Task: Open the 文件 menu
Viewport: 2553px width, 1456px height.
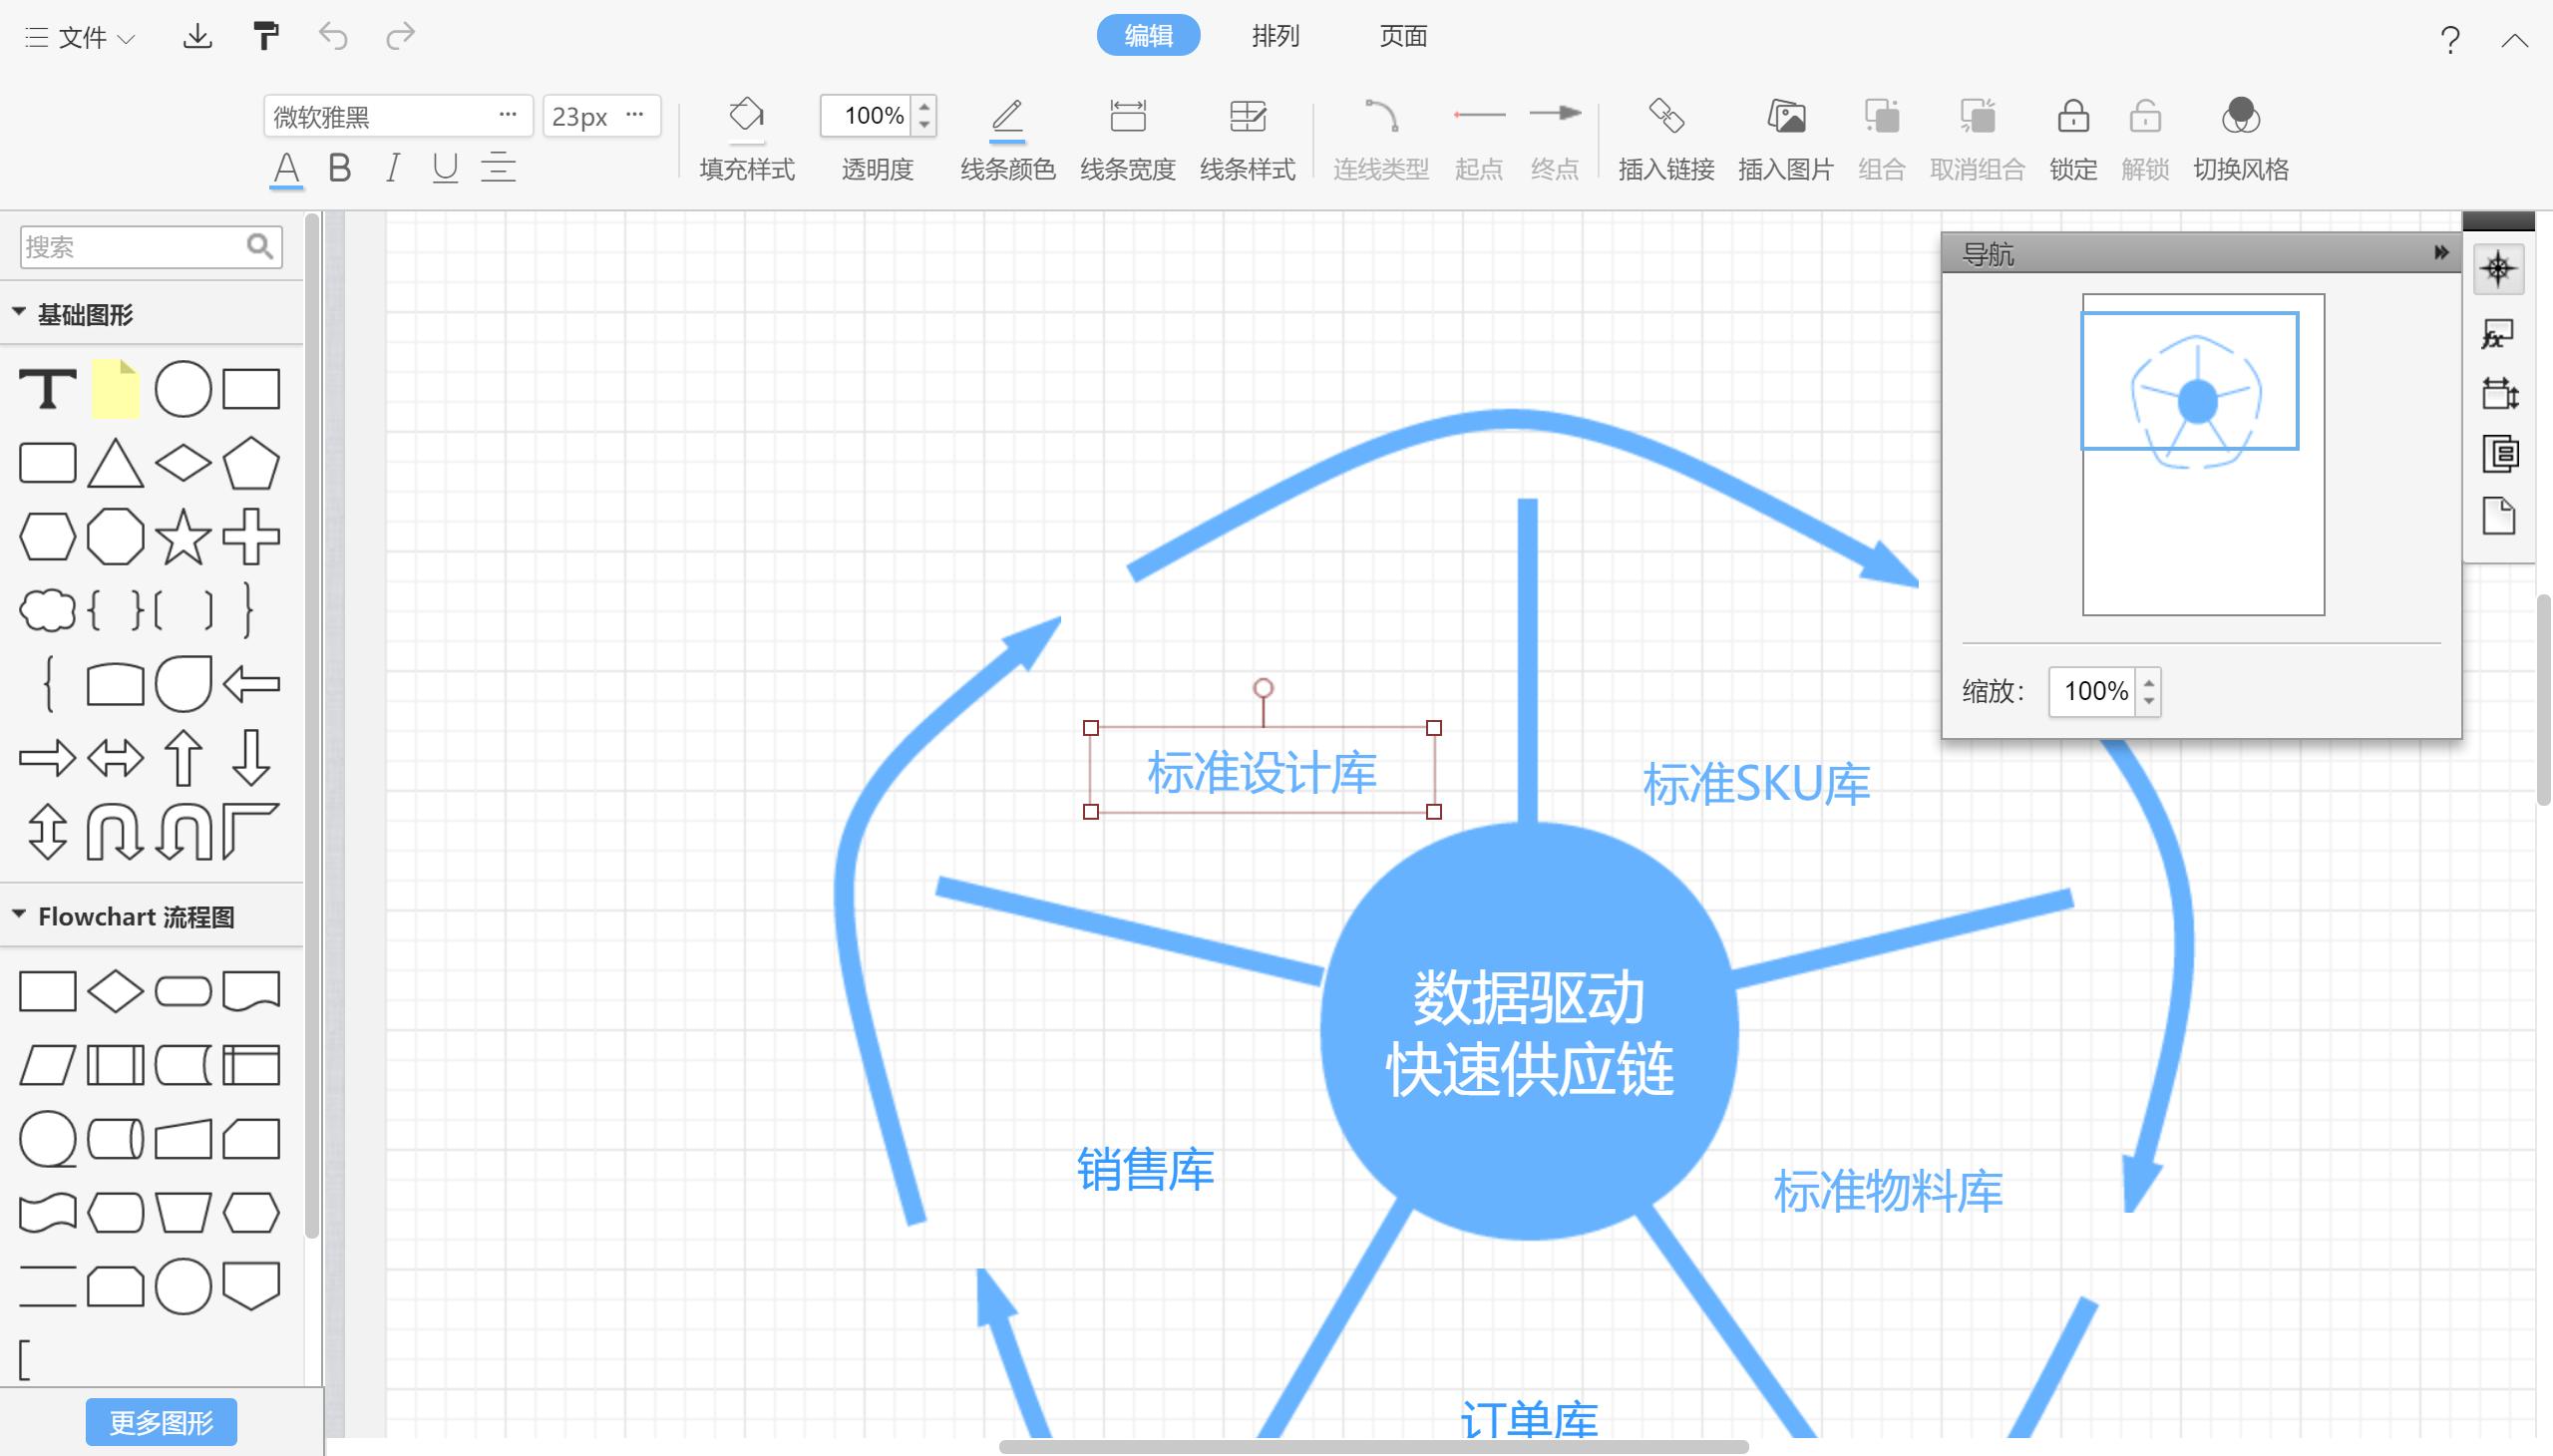Action: pos(78,36)
